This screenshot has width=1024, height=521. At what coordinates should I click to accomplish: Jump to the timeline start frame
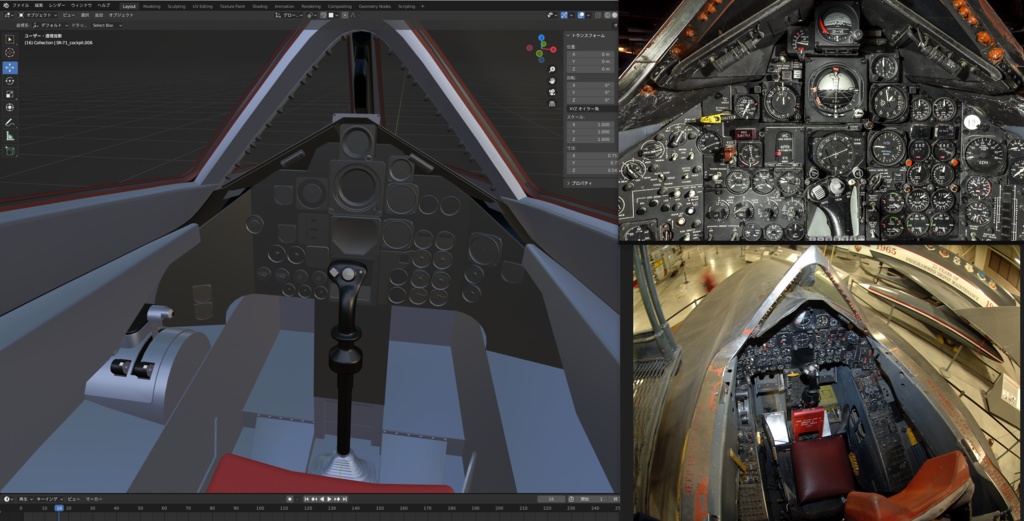pyautogui.click(x=308, y=499)
